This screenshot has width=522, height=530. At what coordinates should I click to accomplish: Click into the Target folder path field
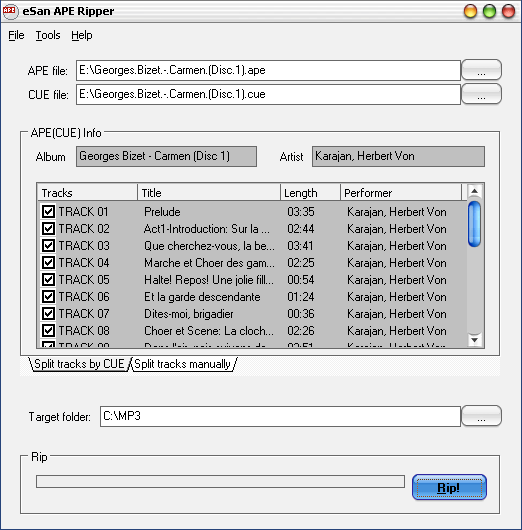coord(280,416)
